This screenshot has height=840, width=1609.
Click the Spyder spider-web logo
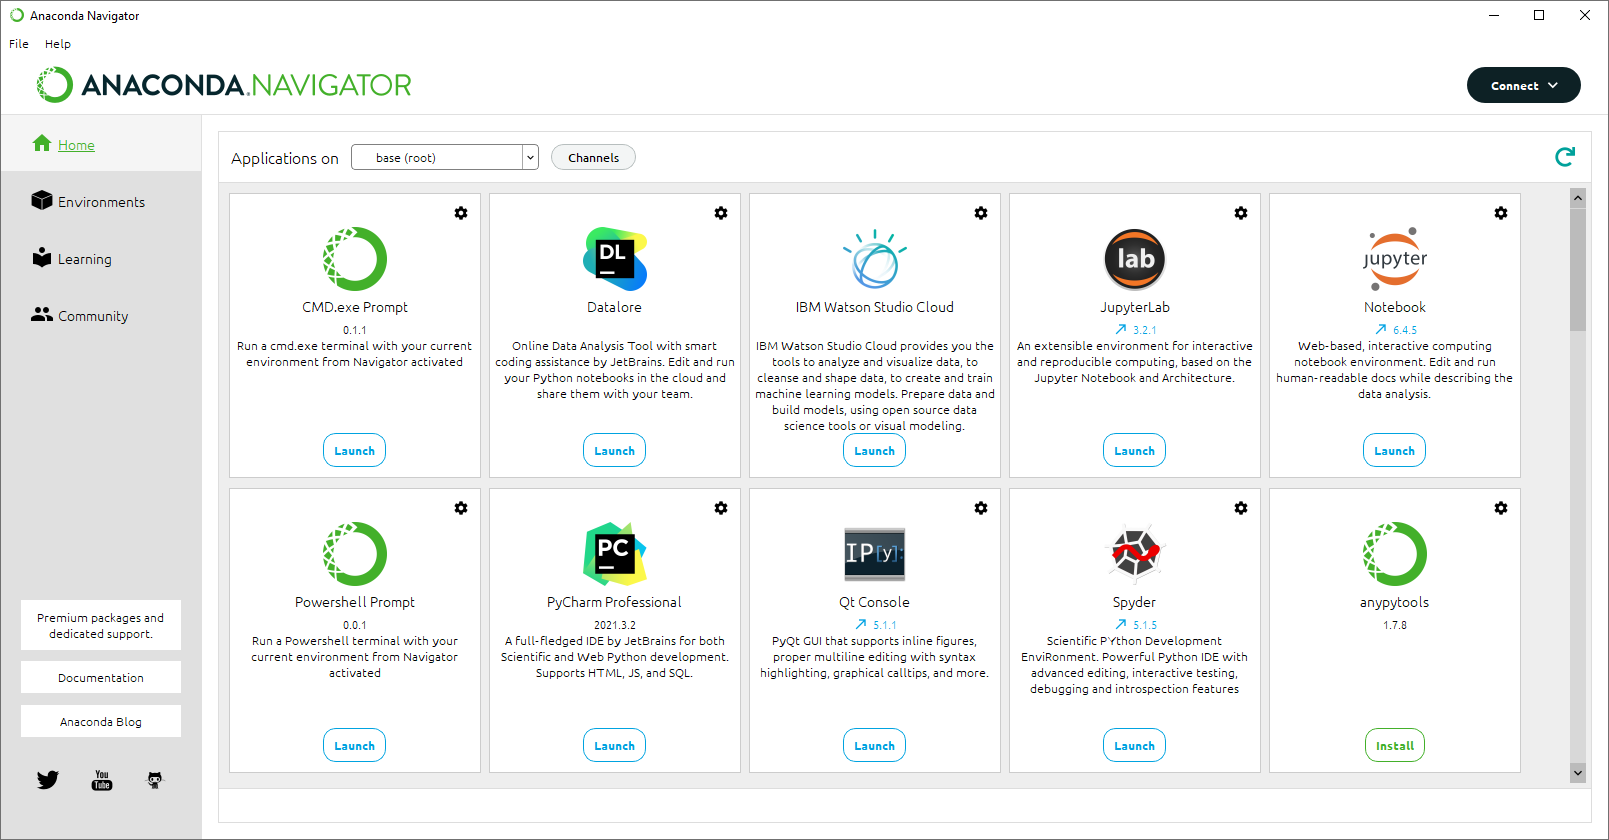click(1135, 554)
